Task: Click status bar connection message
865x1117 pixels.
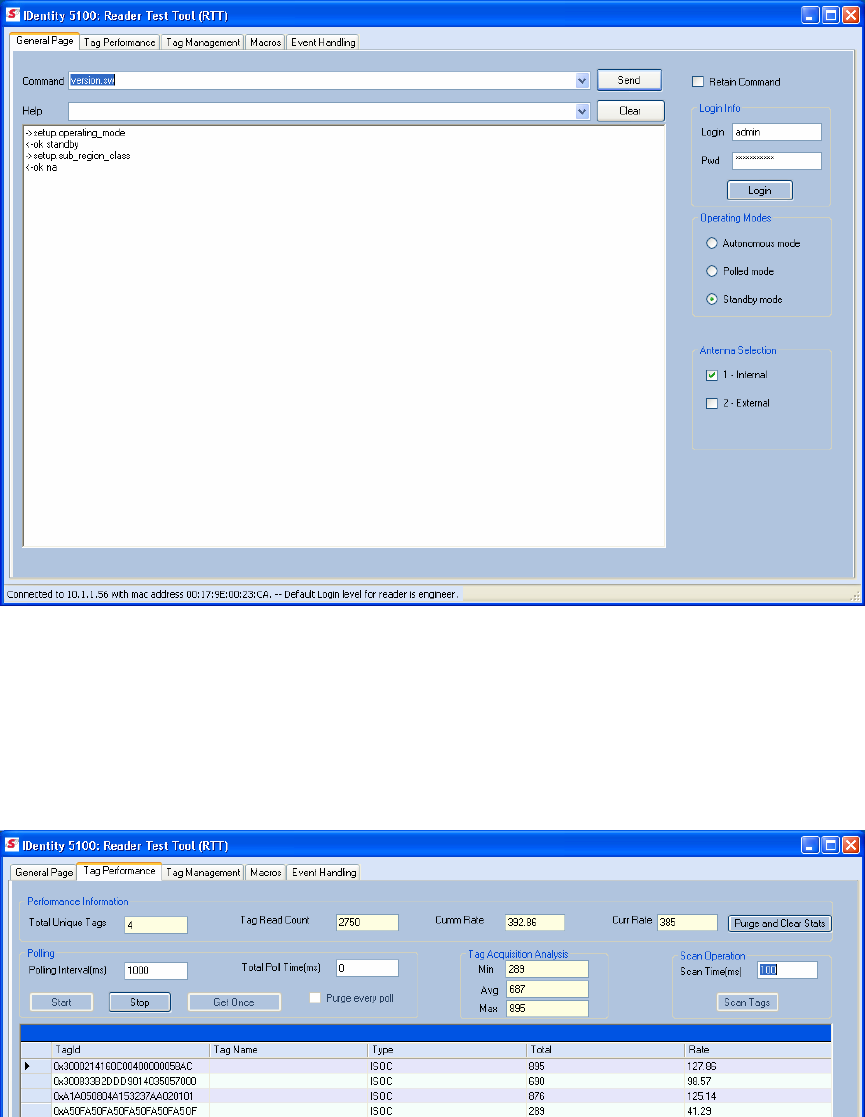Action: point(232,594)
